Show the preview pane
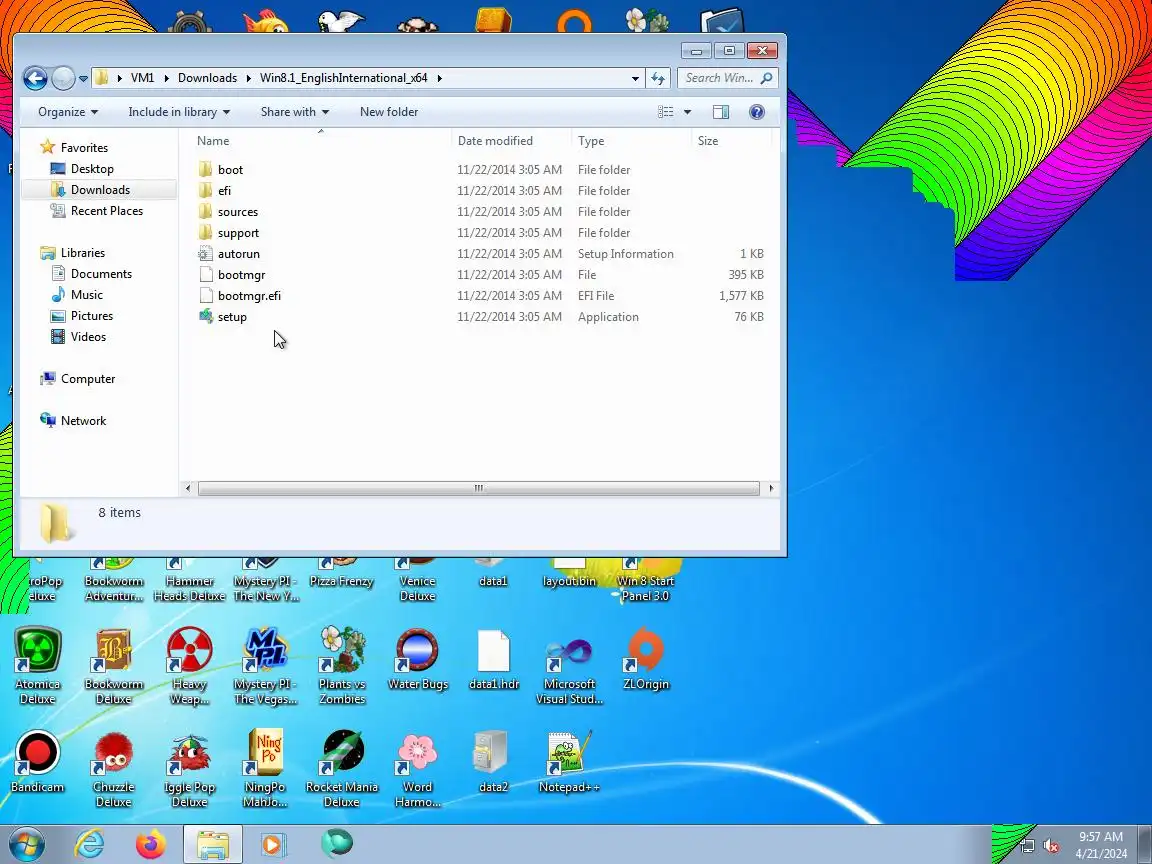This screenshot has width=1152, height=864. pos(721,112)
